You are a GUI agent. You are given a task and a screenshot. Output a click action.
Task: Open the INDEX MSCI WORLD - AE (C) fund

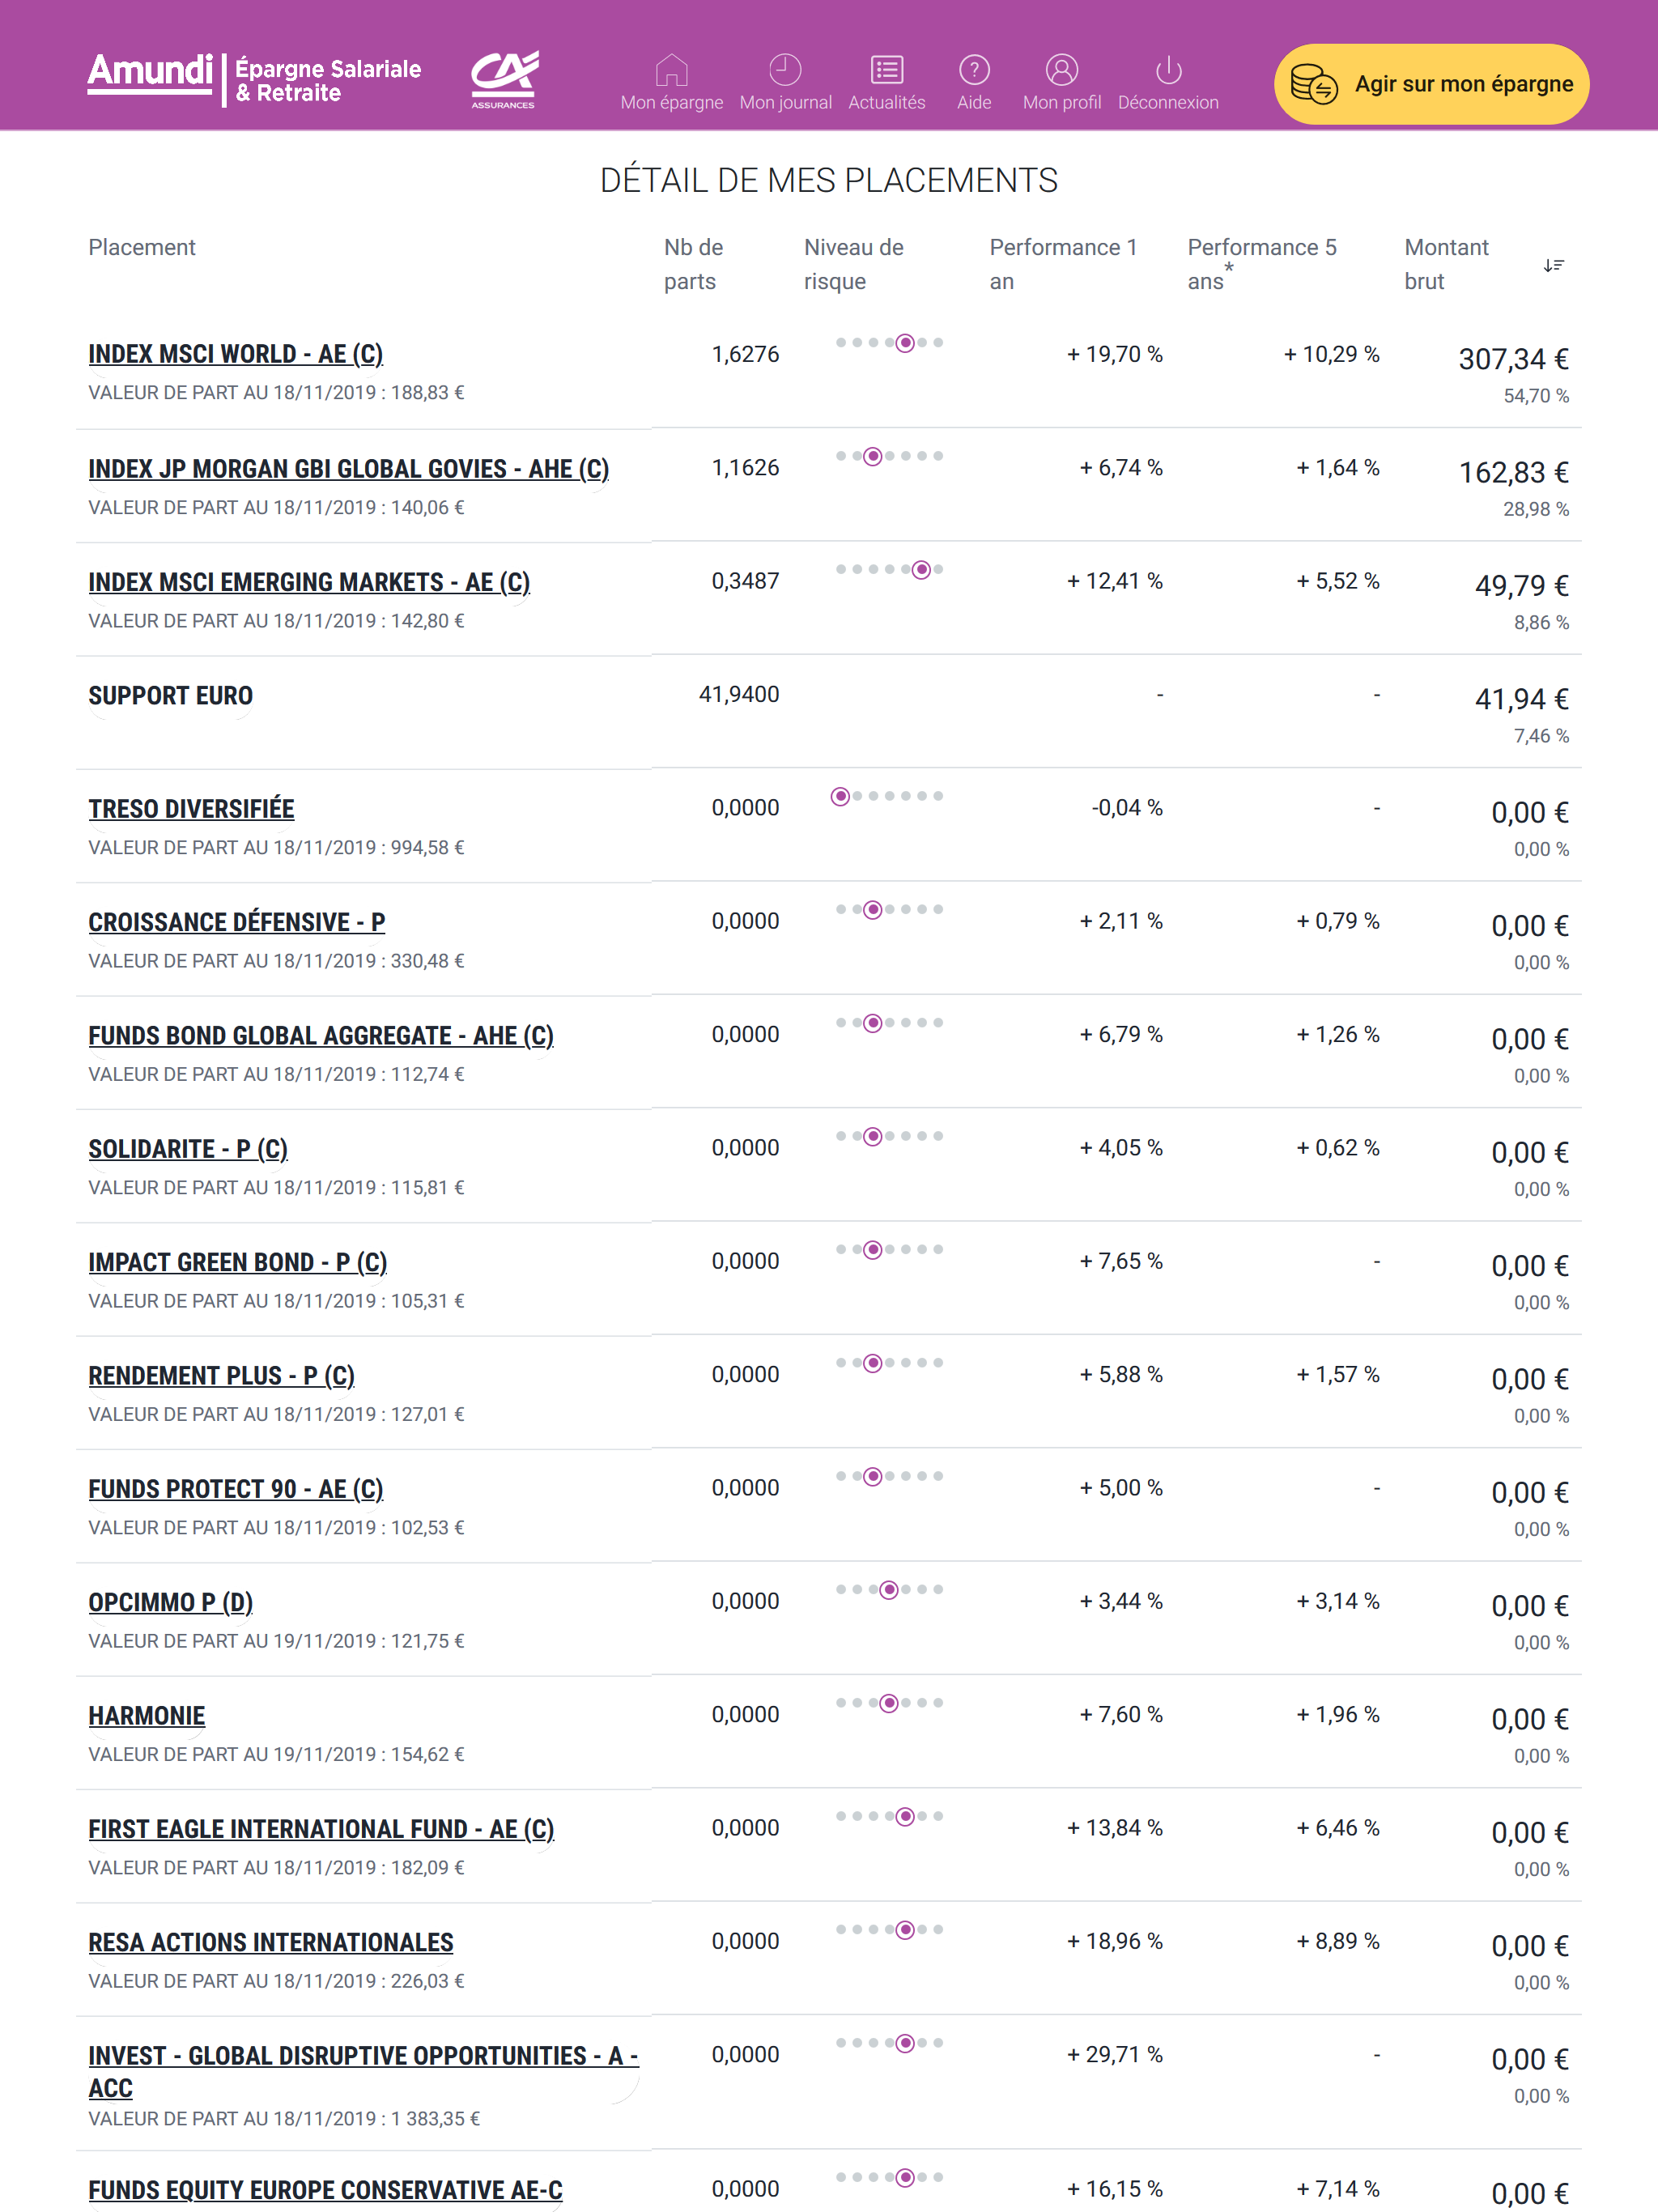[235, 353]
